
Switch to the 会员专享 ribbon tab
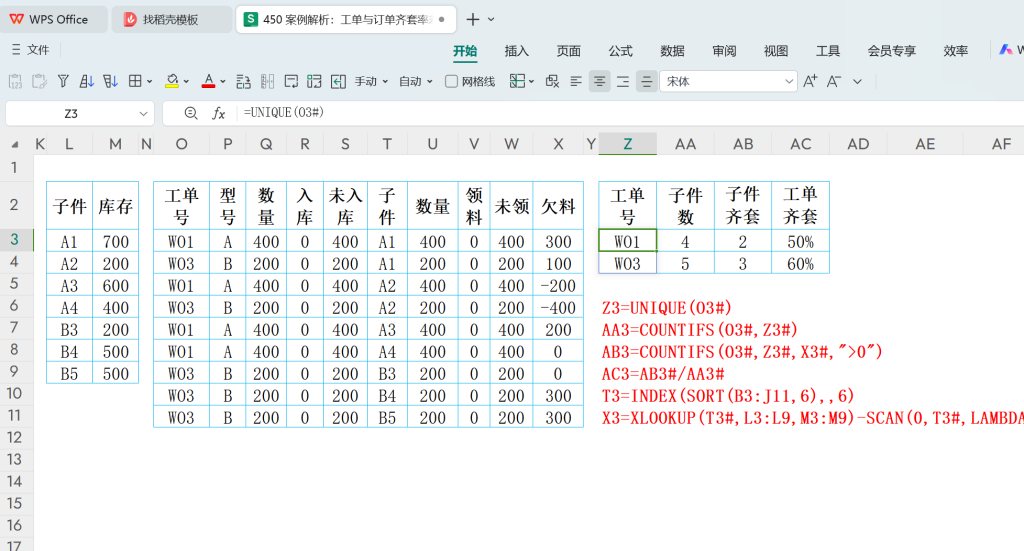(891, 51)
